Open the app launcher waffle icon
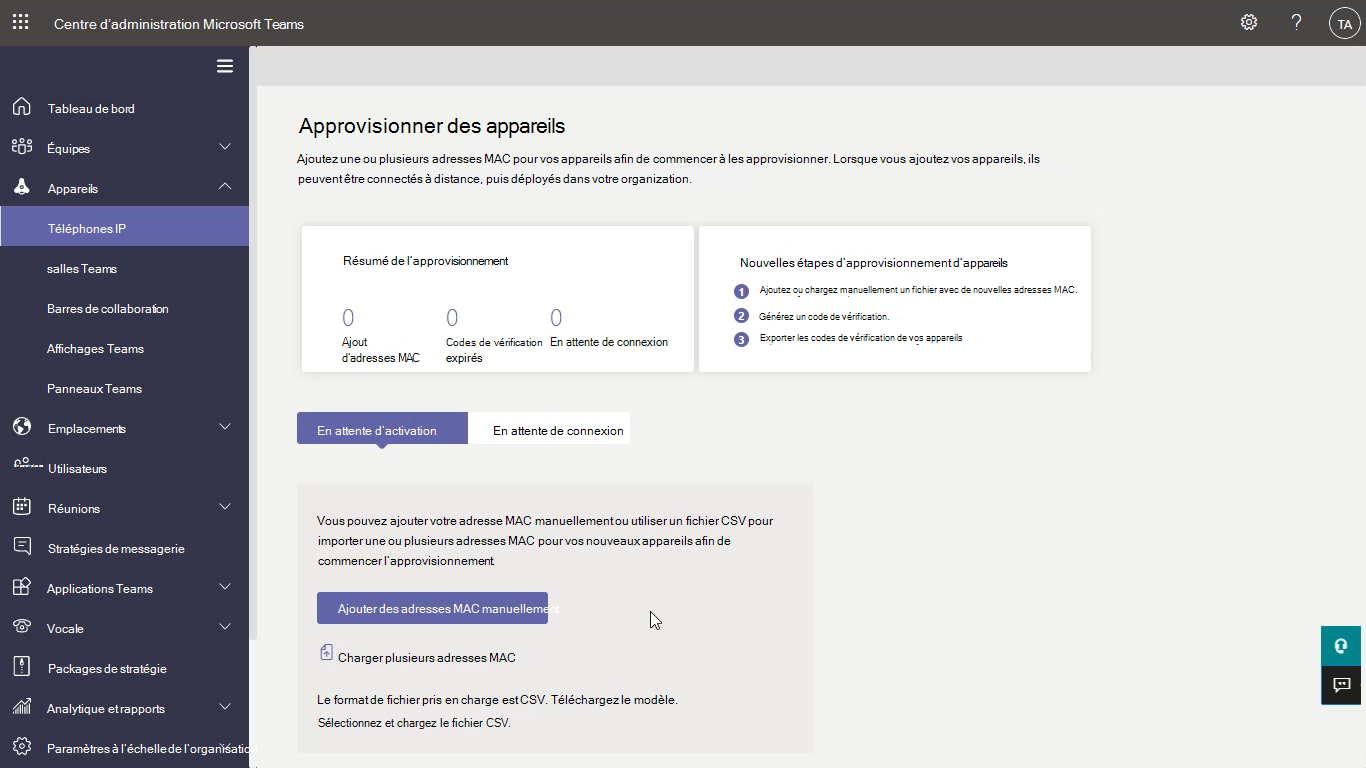1366x768 pixels. coord(20,22)
